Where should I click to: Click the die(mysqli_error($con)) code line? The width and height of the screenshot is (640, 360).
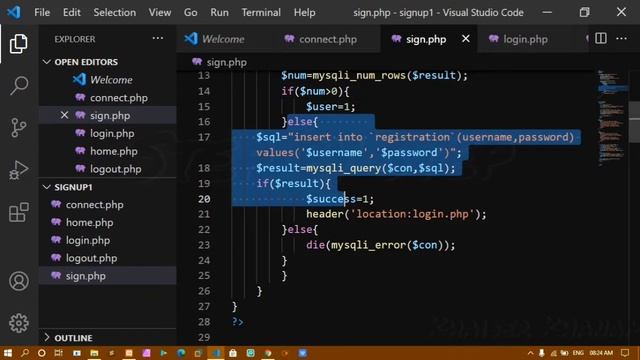380,245
